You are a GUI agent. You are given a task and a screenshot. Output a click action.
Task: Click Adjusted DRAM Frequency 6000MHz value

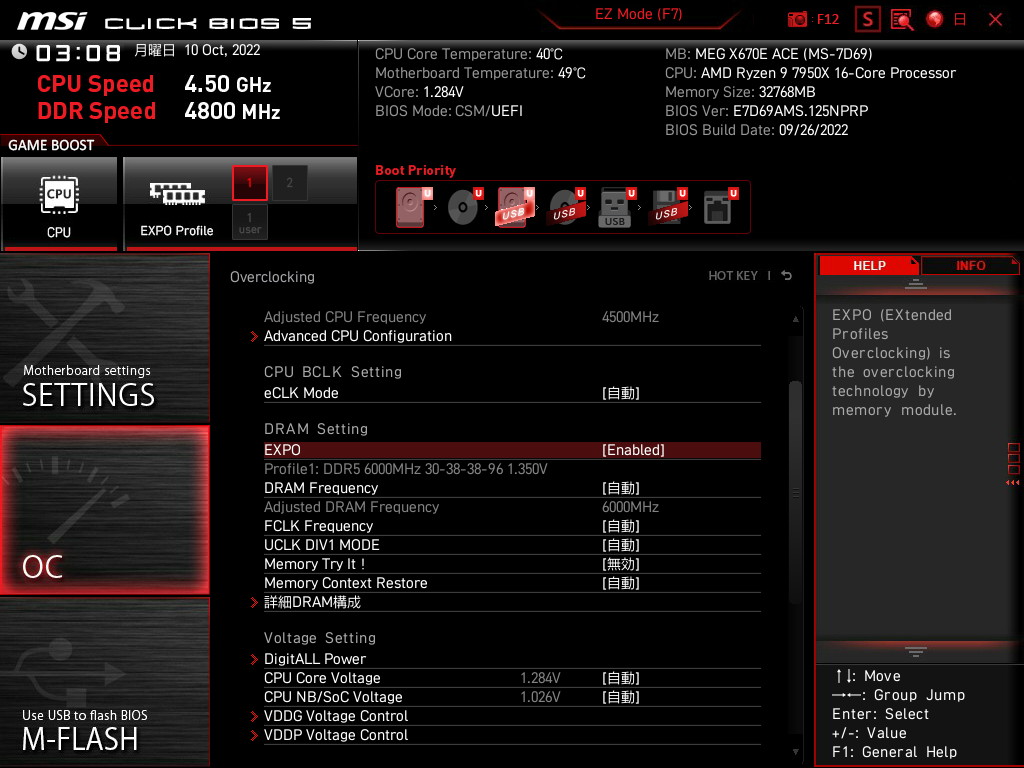point(630,507)
